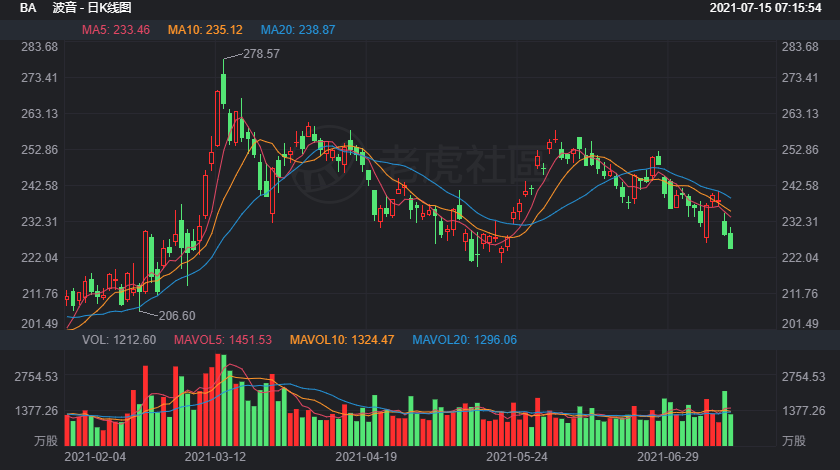Click the left axis price 201.49
Image resolution: width=840 pixels, height=470 pixels.
40,324
